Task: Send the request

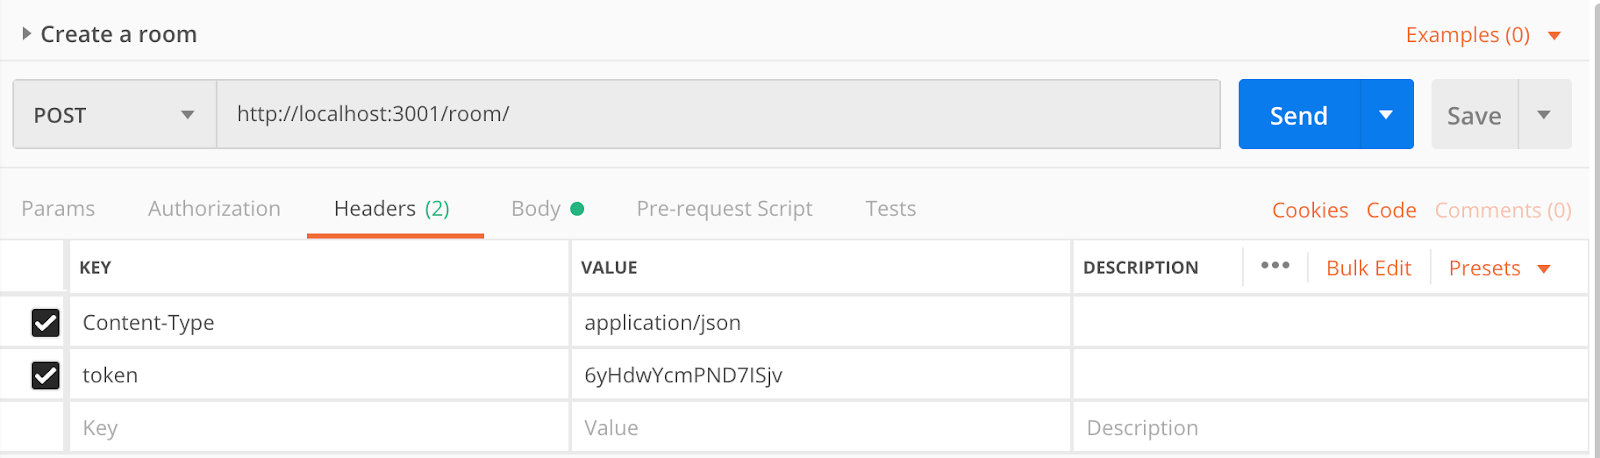Action: 1299,115
